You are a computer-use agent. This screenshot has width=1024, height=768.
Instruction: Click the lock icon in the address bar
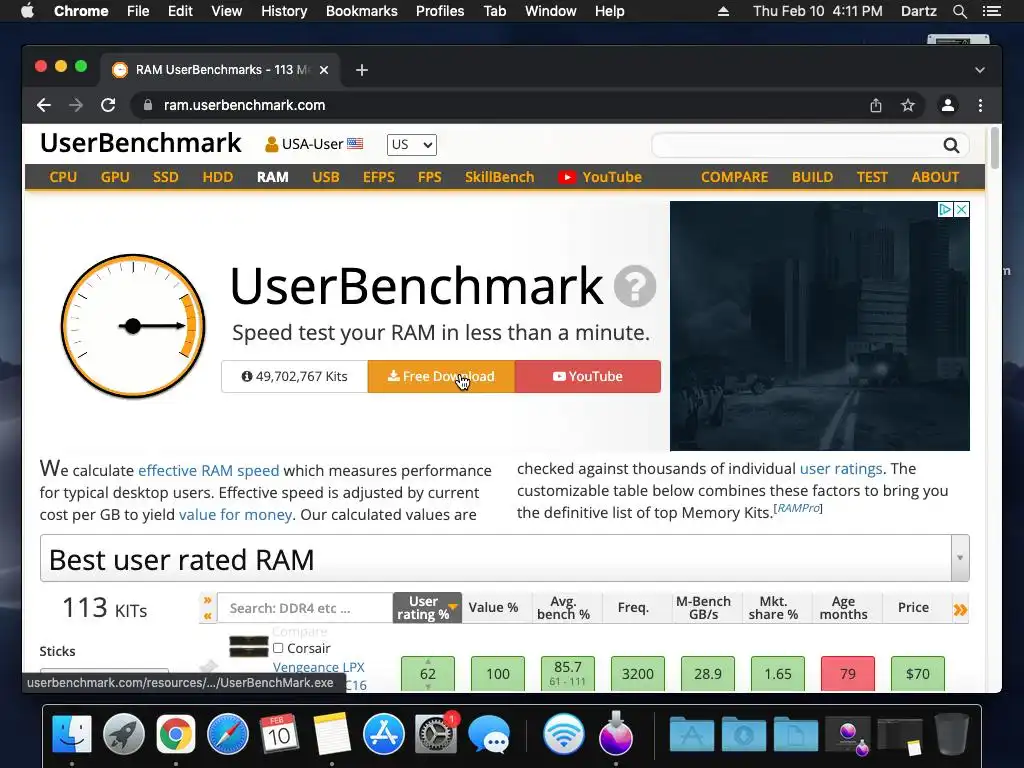tap(148, 105)
